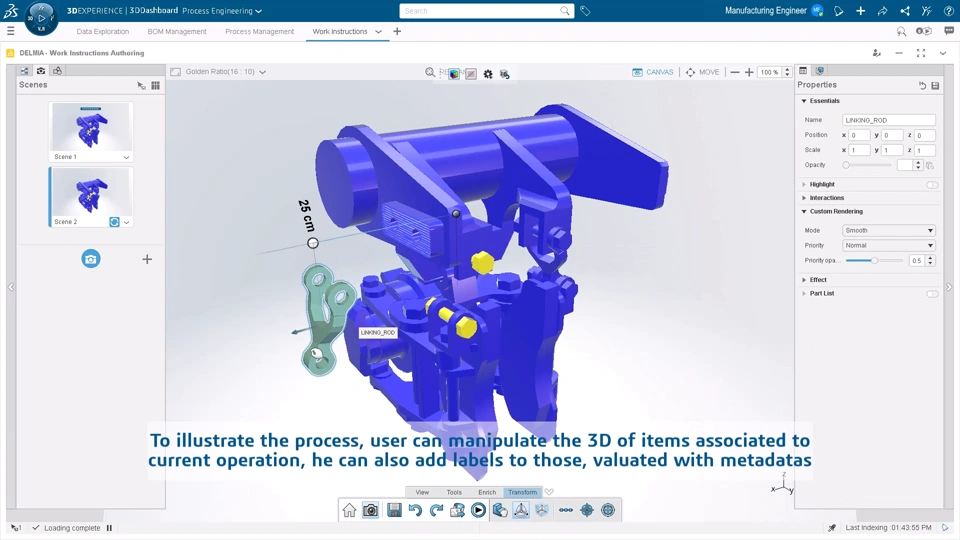
Task: Click the floppy disk save icon in bottom toolbar
Action: [394, 510]
